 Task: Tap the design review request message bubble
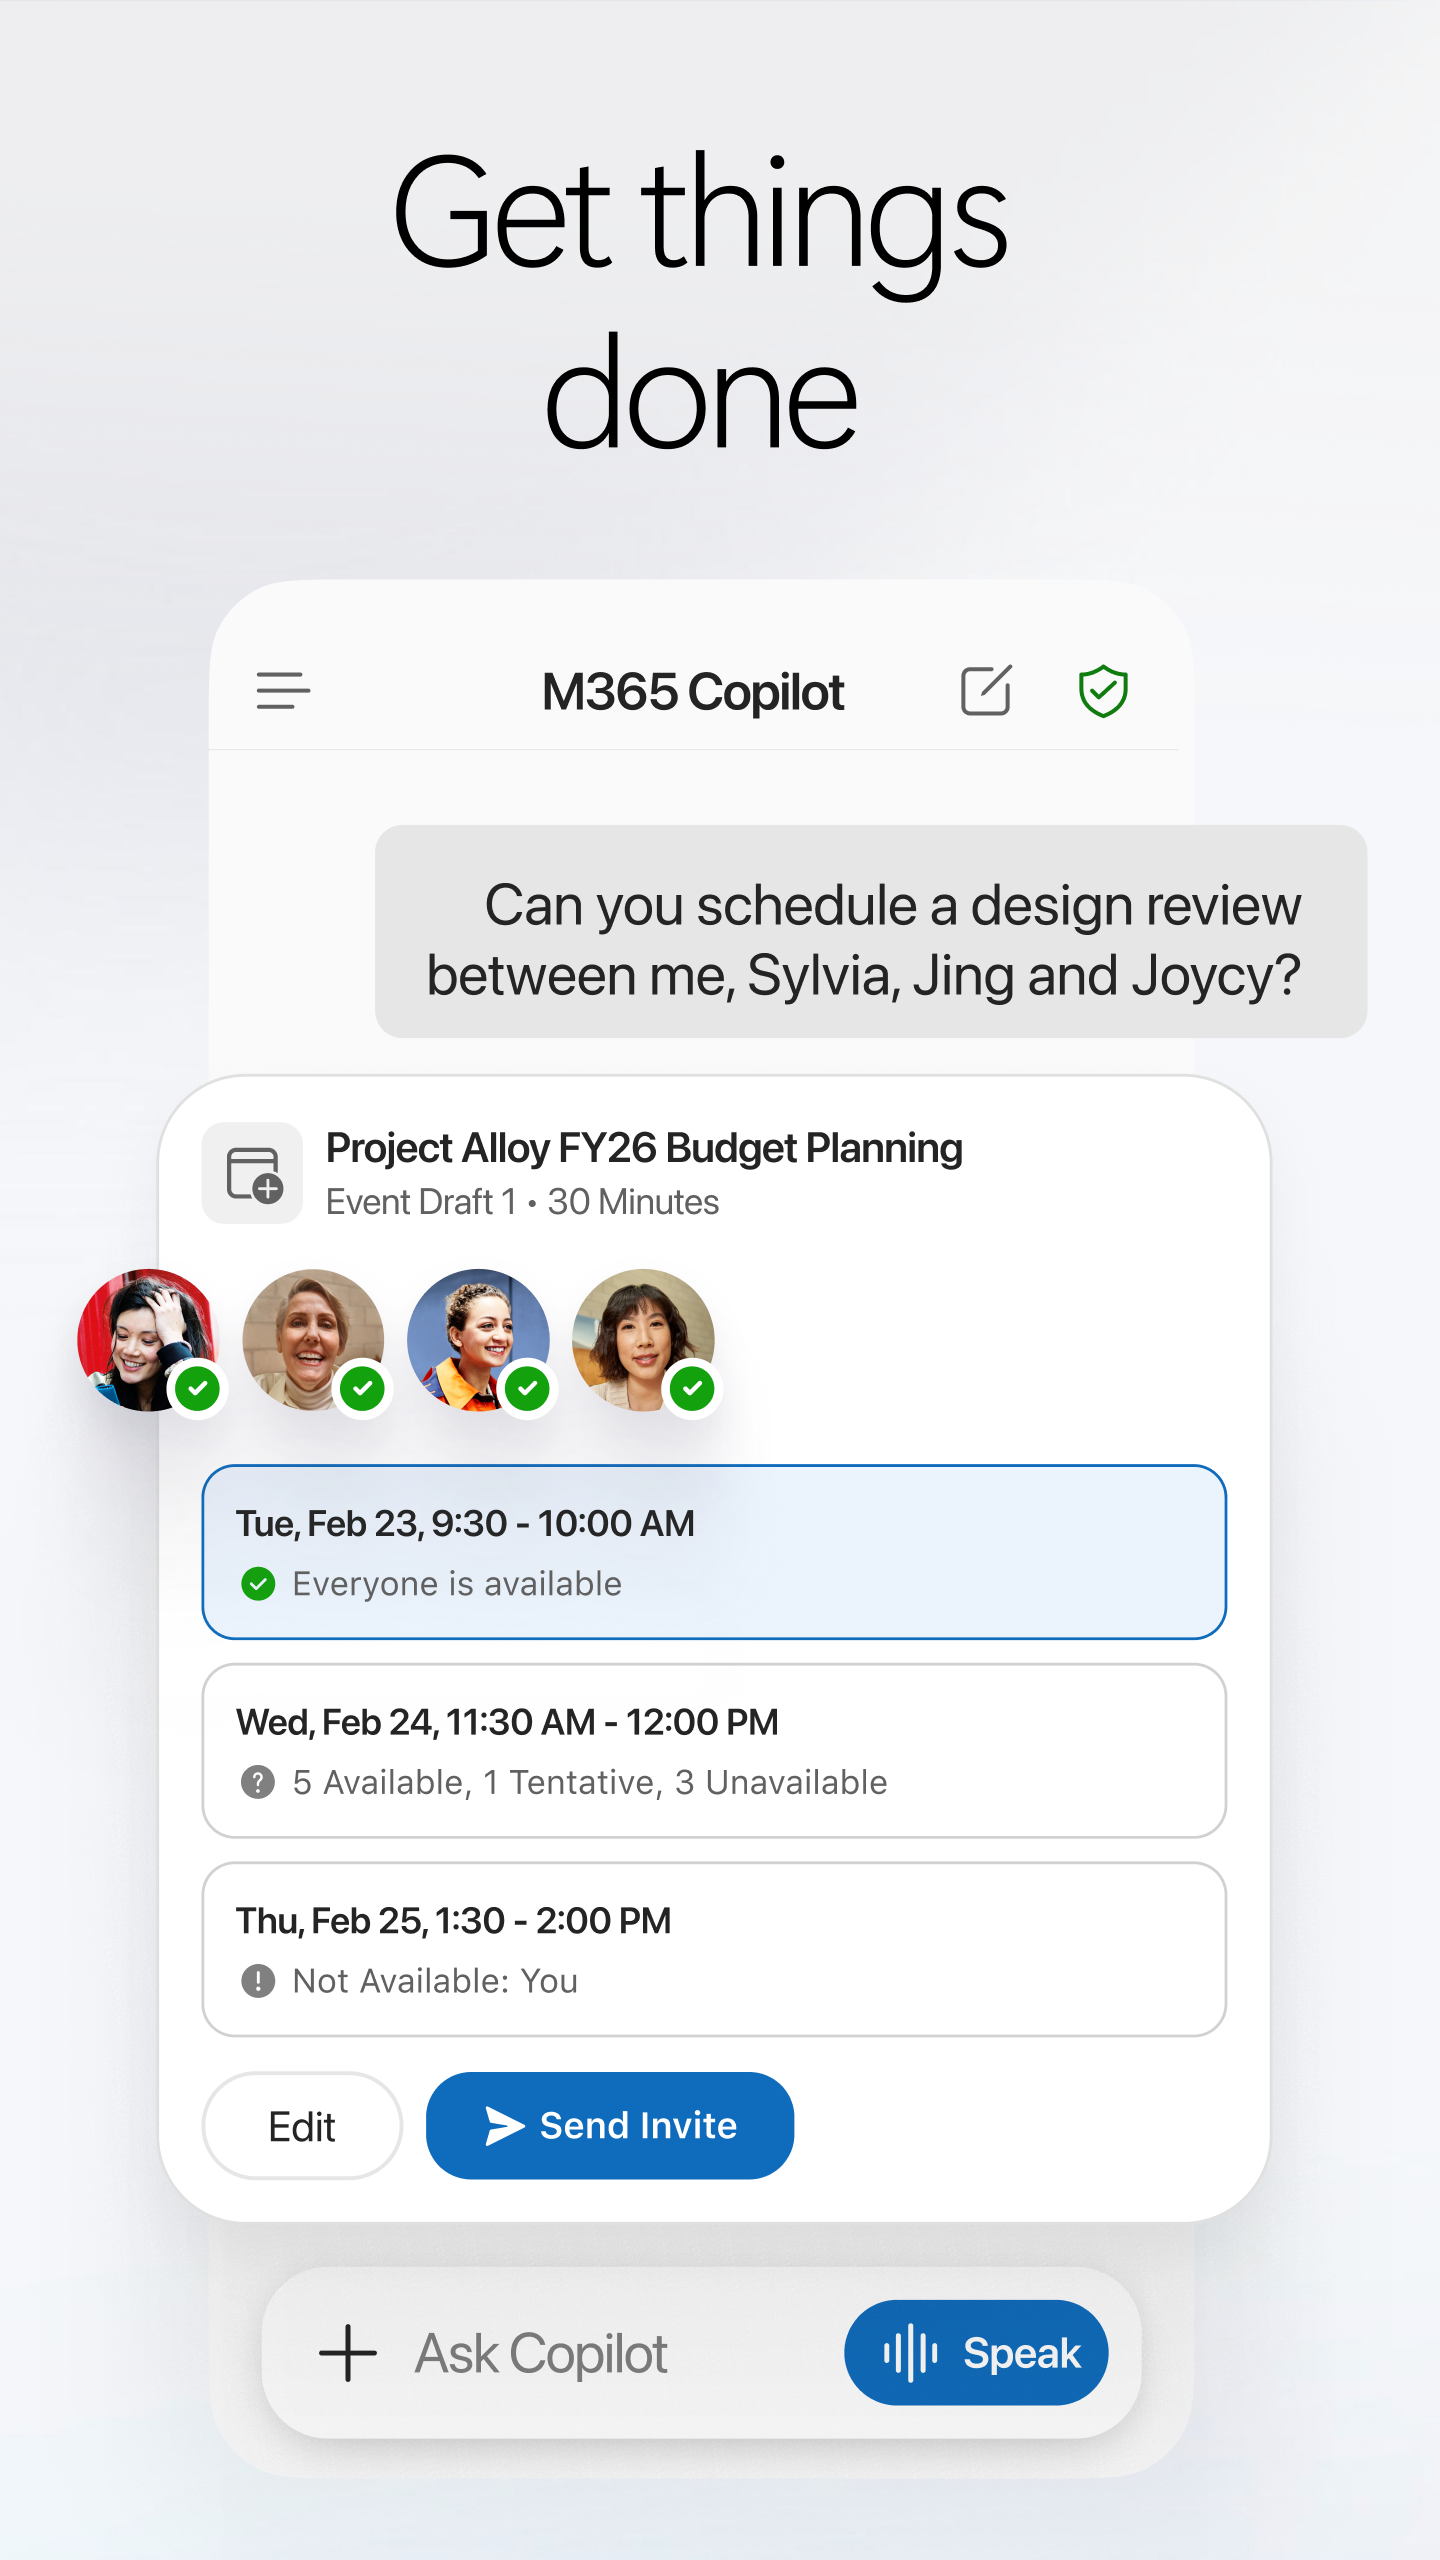(871, 931)
